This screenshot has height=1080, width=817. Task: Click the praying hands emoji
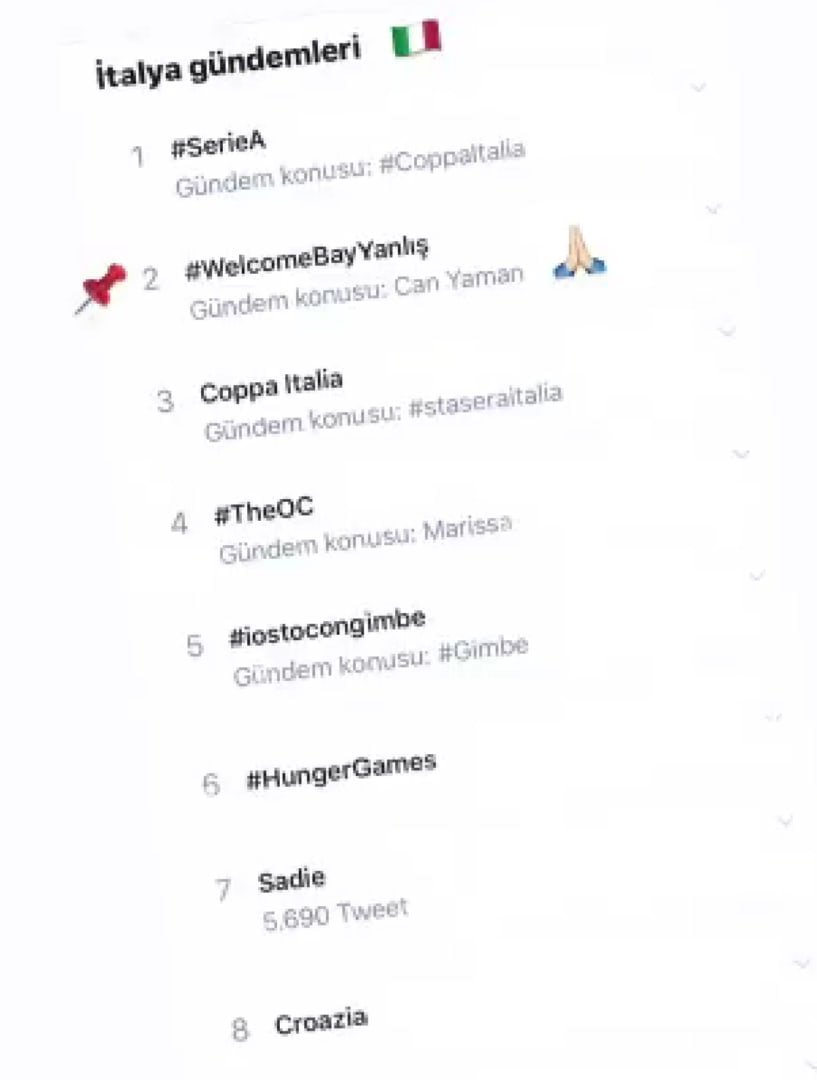click(579, 252)
